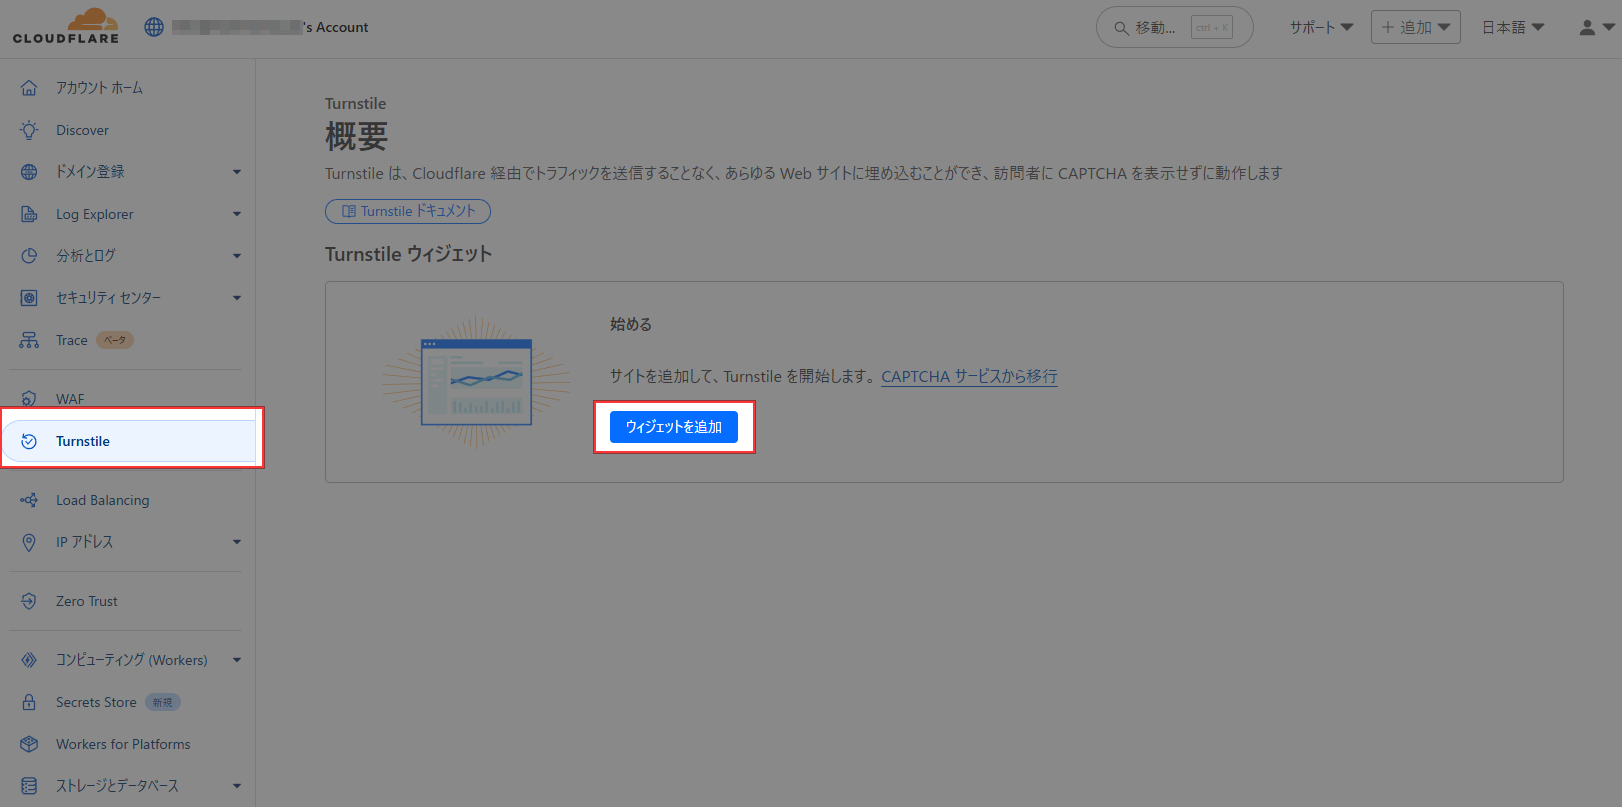Expand the IP アドレス submenu arrow

237,542
